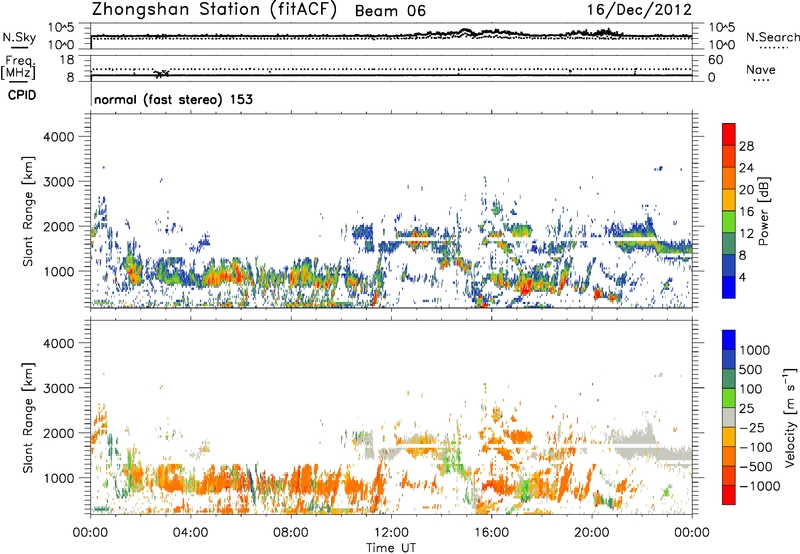Click the 04:00 time tick label
The height and width of the screenshot is (554, 800).
click(x=190, y=533)
